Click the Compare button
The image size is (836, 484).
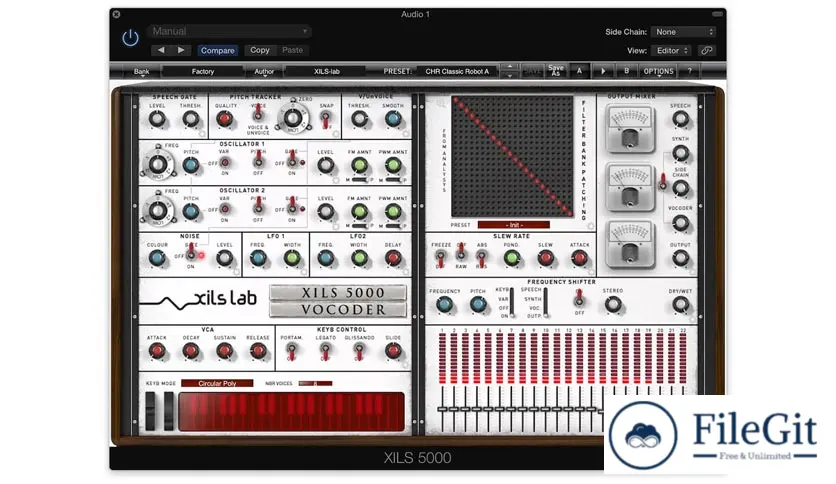coord(218,50)
